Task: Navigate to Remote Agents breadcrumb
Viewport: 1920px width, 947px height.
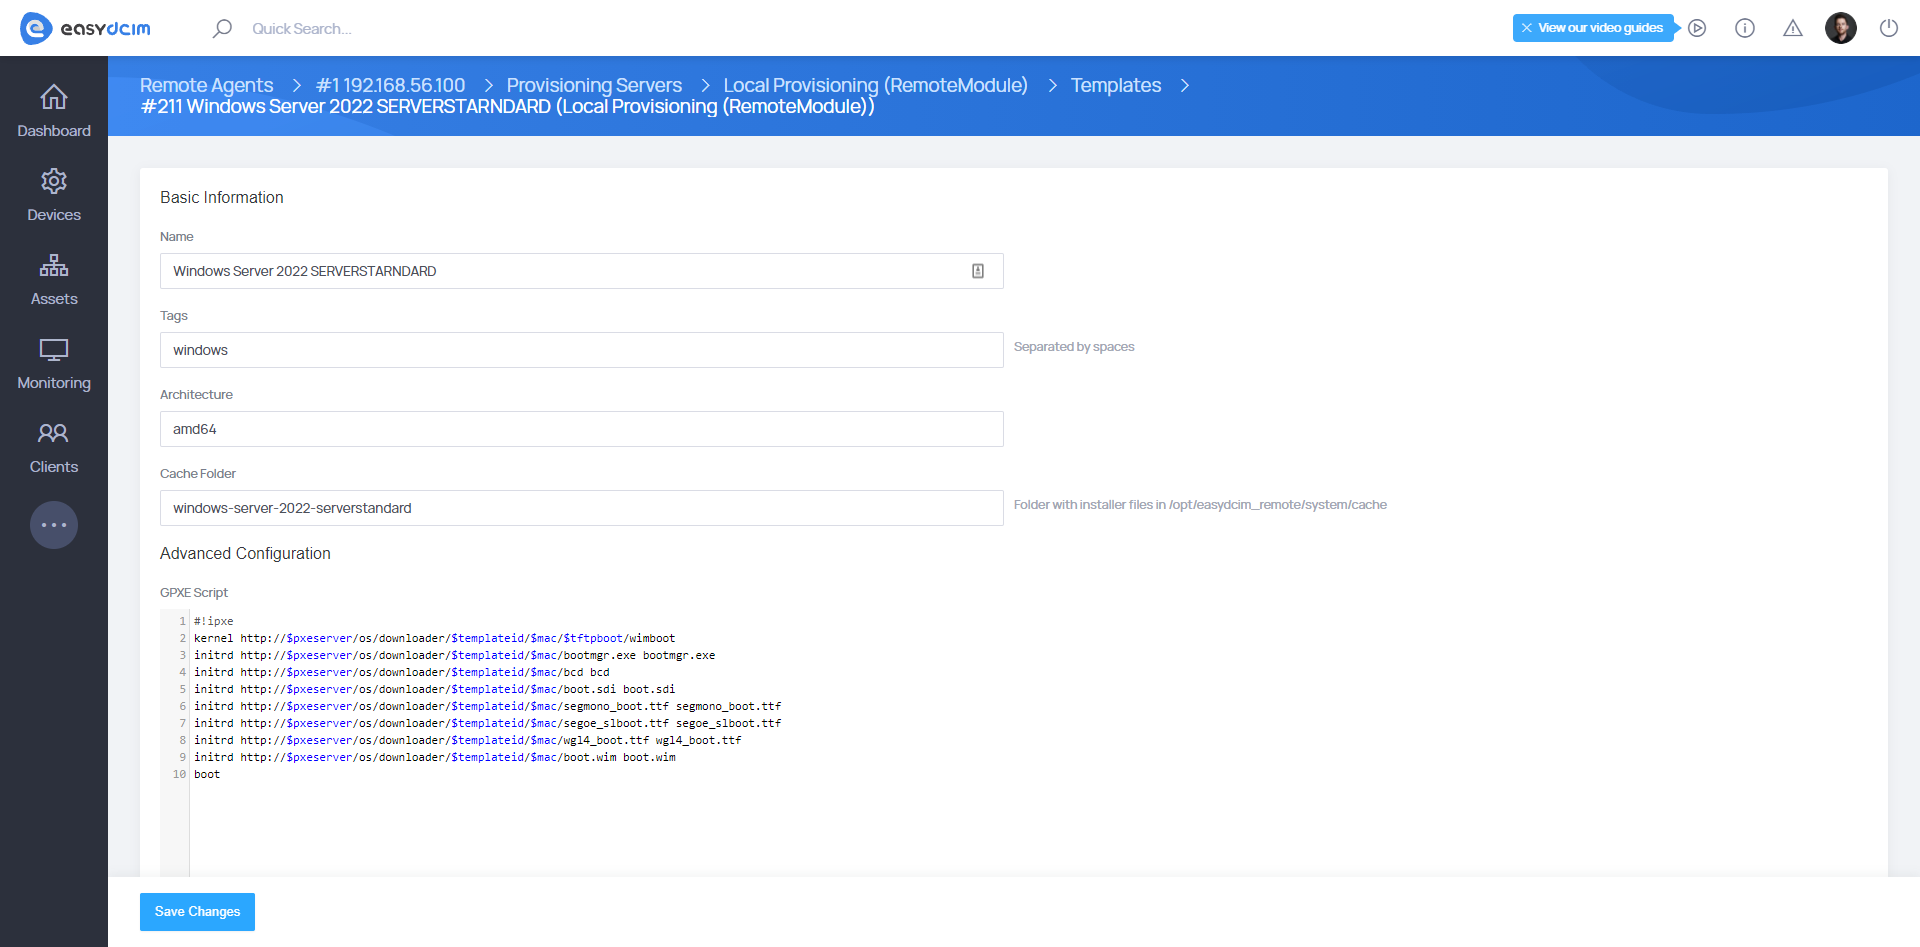Action: click(x=206, y=85)
